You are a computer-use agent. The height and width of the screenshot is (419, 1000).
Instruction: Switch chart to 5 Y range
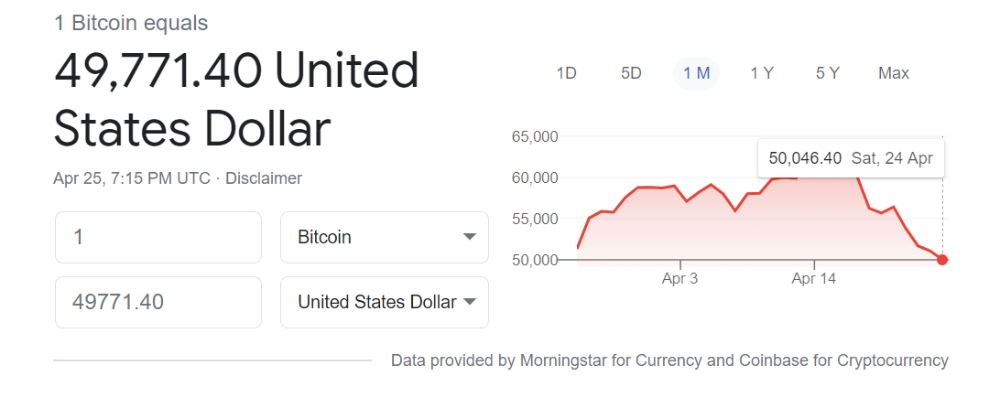click(x=827, y=73)
